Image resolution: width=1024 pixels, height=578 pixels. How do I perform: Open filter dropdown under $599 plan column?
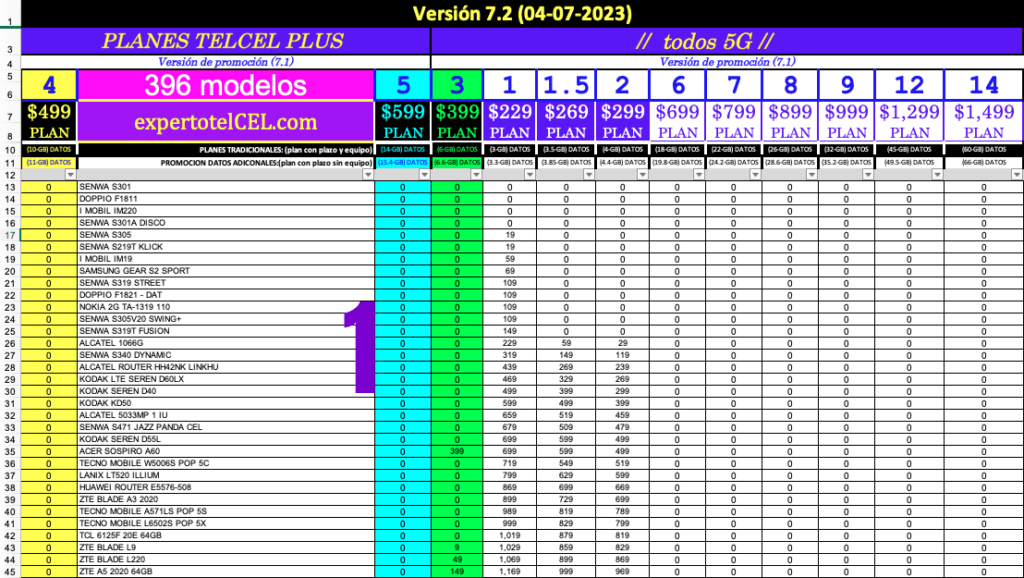[424, 175]
